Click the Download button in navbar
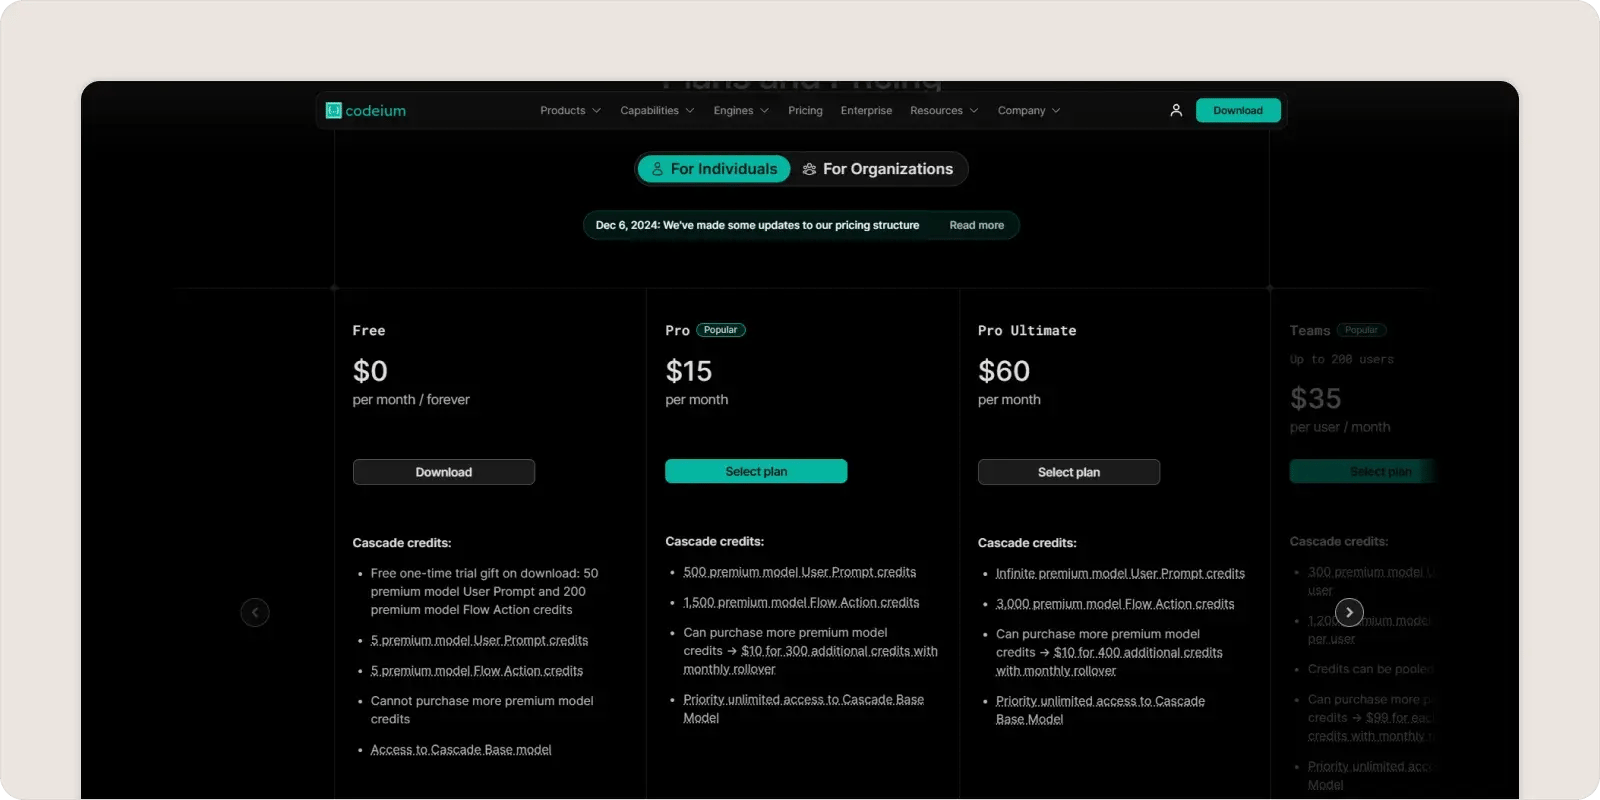Viewport: 1600px width, 800px height. click(1238, 111)
